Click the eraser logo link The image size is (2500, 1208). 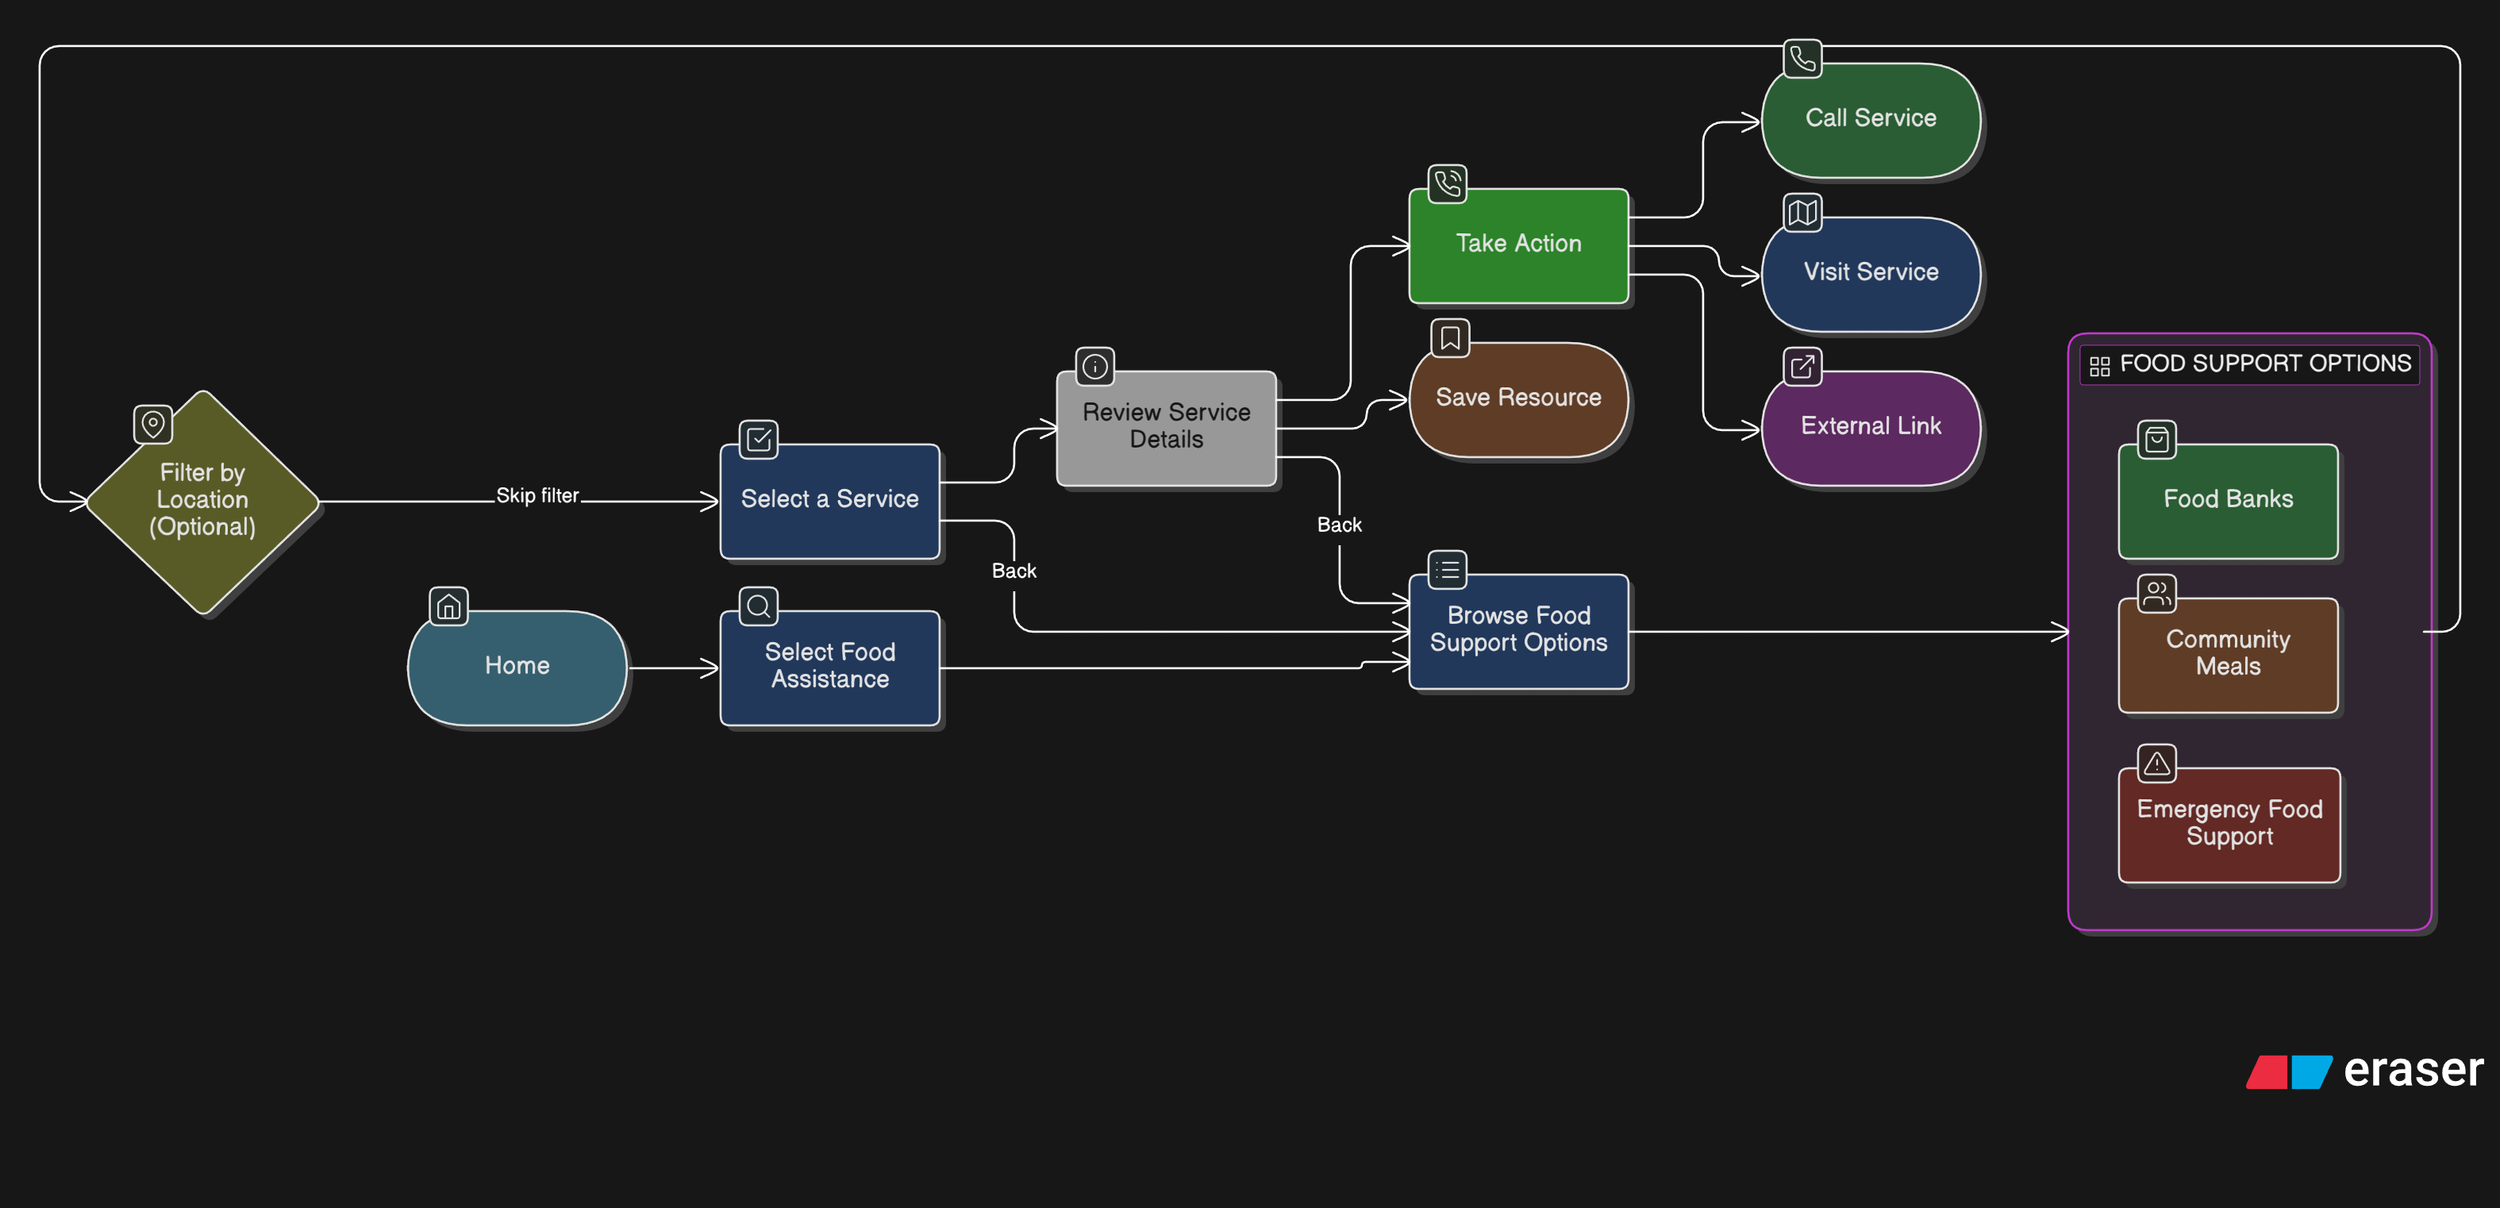coord(2364,1071)
